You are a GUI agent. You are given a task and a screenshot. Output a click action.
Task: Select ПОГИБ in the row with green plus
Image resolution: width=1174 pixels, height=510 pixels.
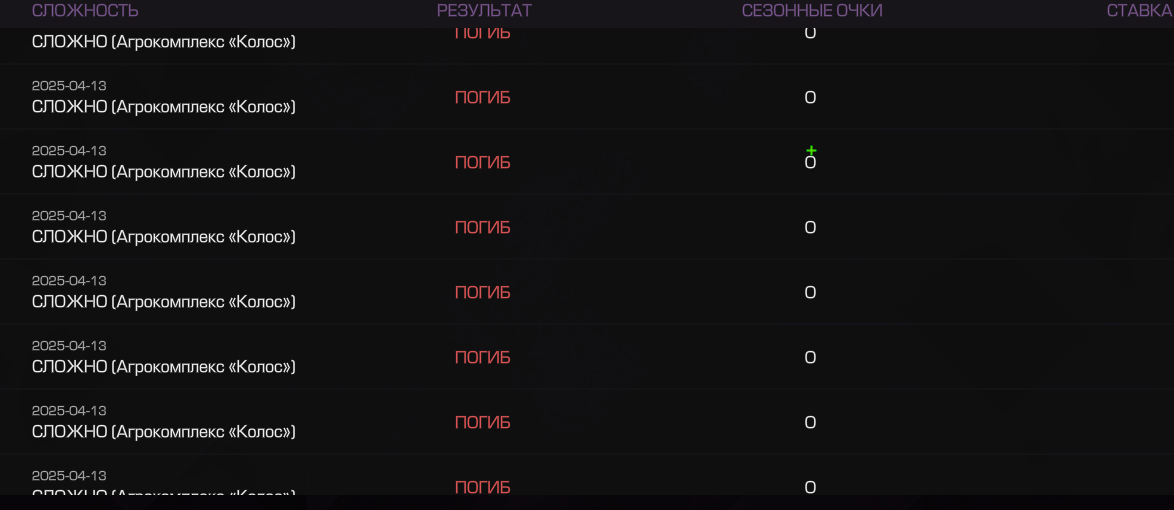(x=483, y=163)
